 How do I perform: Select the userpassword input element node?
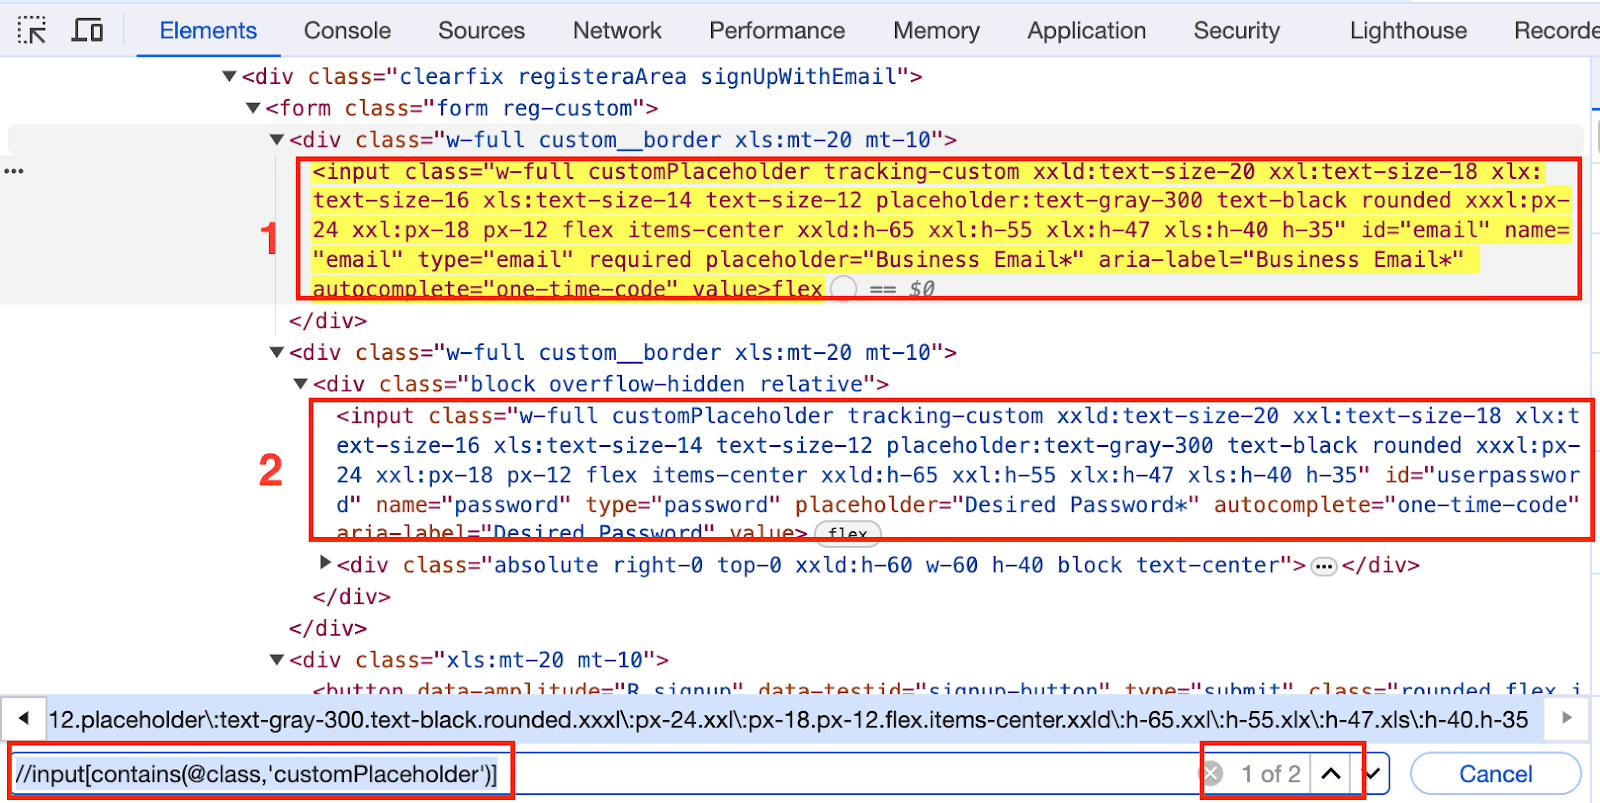[x=958, y=474]
